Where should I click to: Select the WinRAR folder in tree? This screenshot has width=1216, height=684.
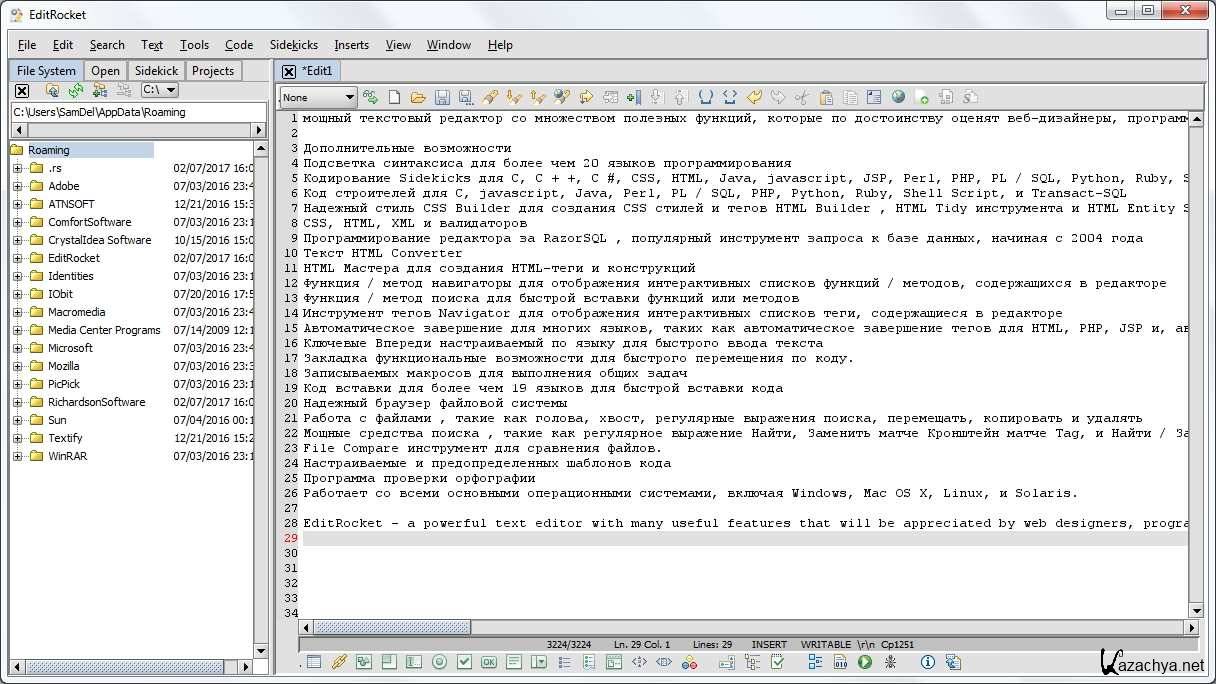65,456
